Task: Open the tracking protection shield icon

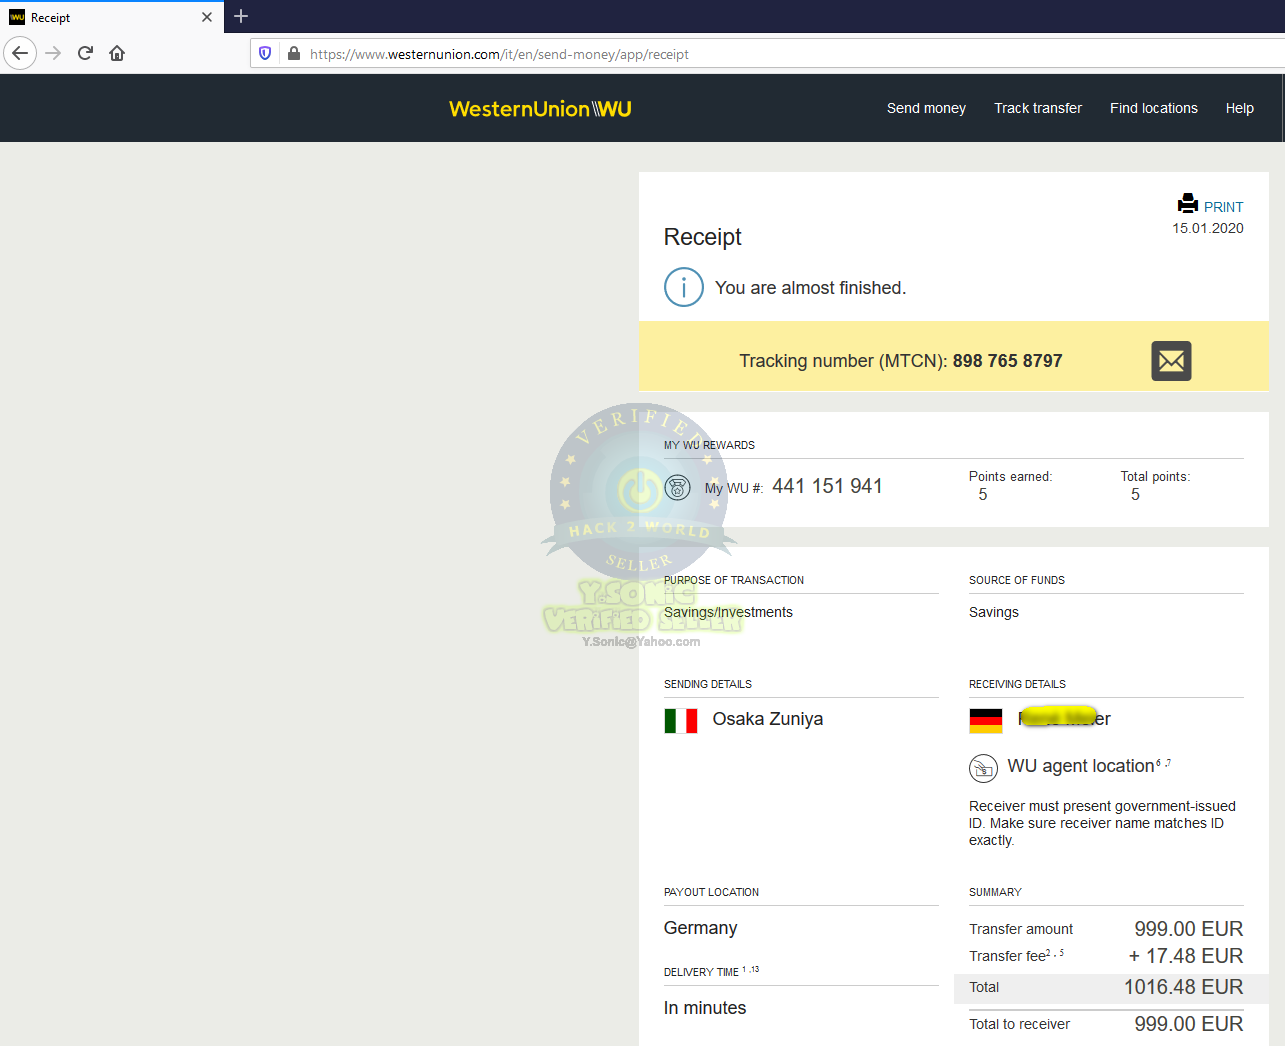Action: click(265, 54)
